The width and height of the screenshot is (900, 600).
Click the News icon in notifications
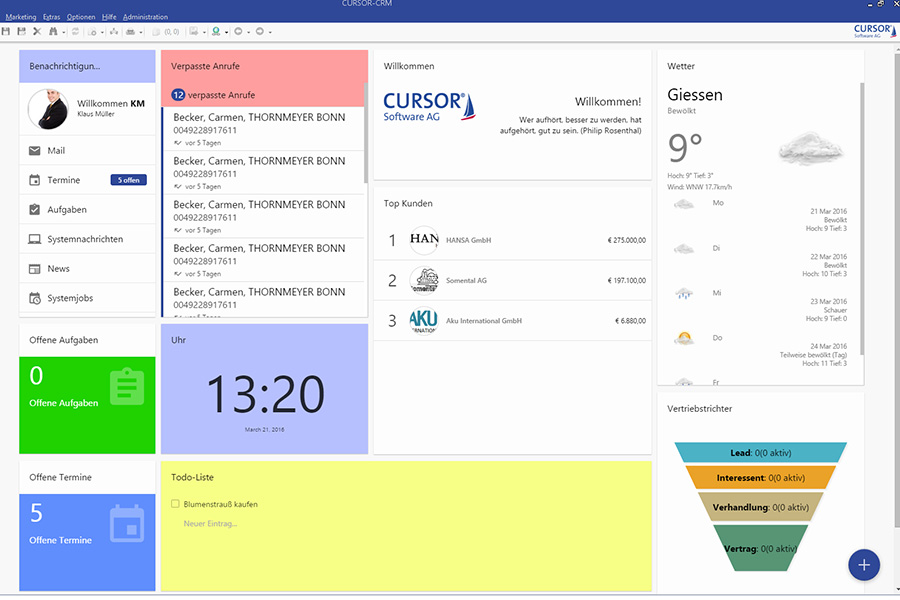tap(35, 269)
